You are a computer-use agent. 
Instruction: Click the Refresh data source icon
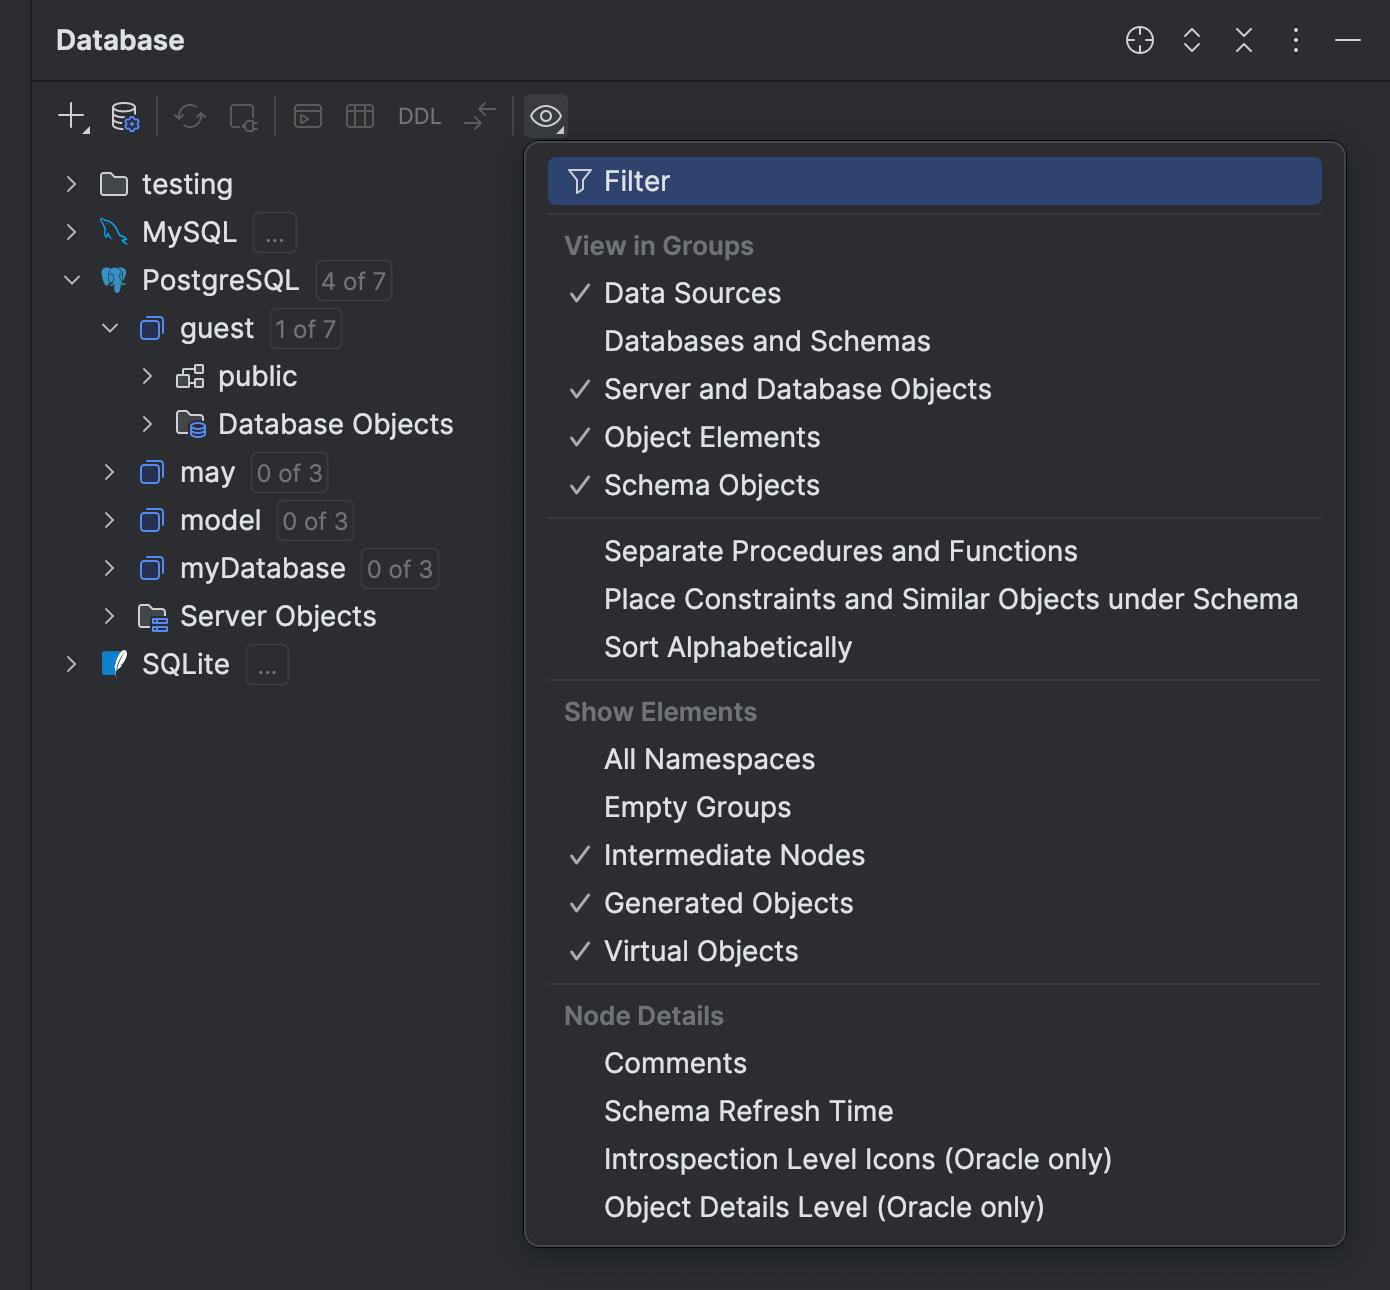click(x=189, y=115)
